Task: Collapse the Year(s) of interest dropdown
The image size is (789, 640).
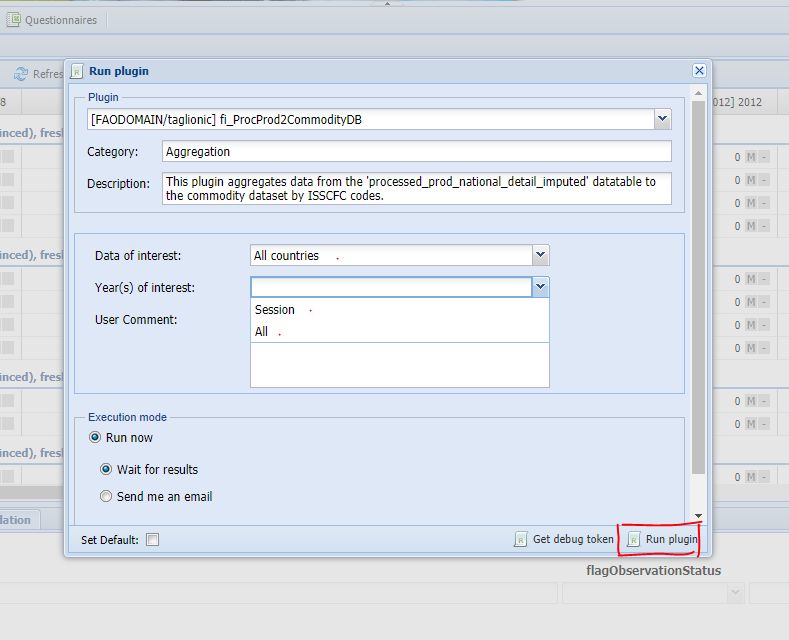Action: 540,287
